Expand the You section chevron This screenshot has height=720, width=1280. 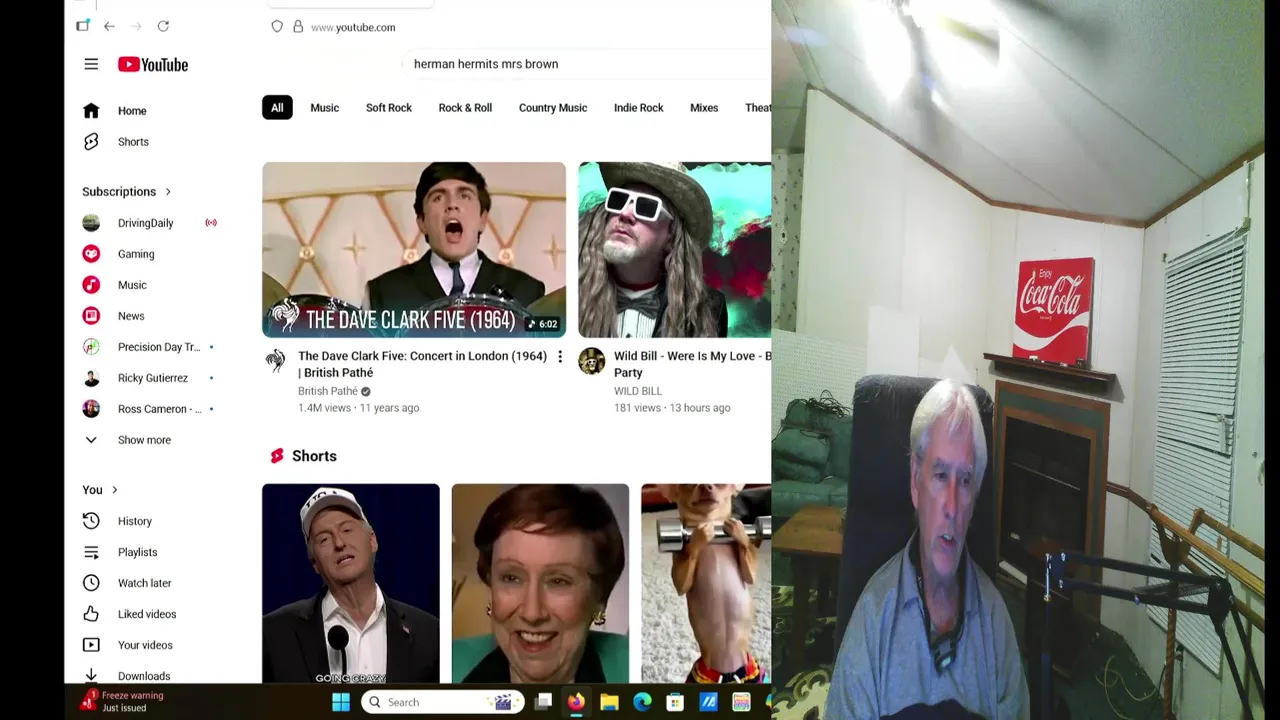[114, 490]
